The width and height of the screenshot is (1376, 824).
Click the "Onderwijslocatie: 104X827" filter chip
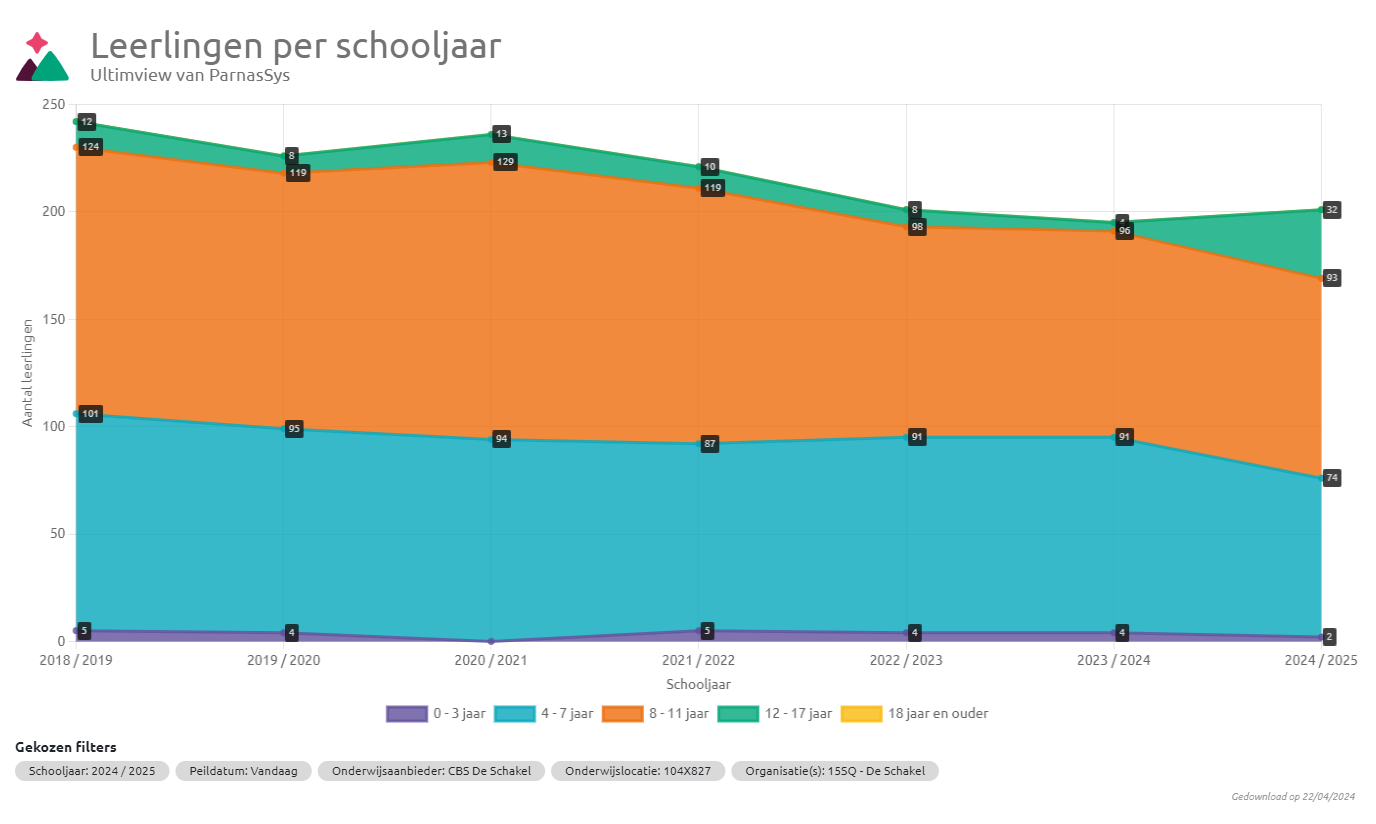click(638, 771)
